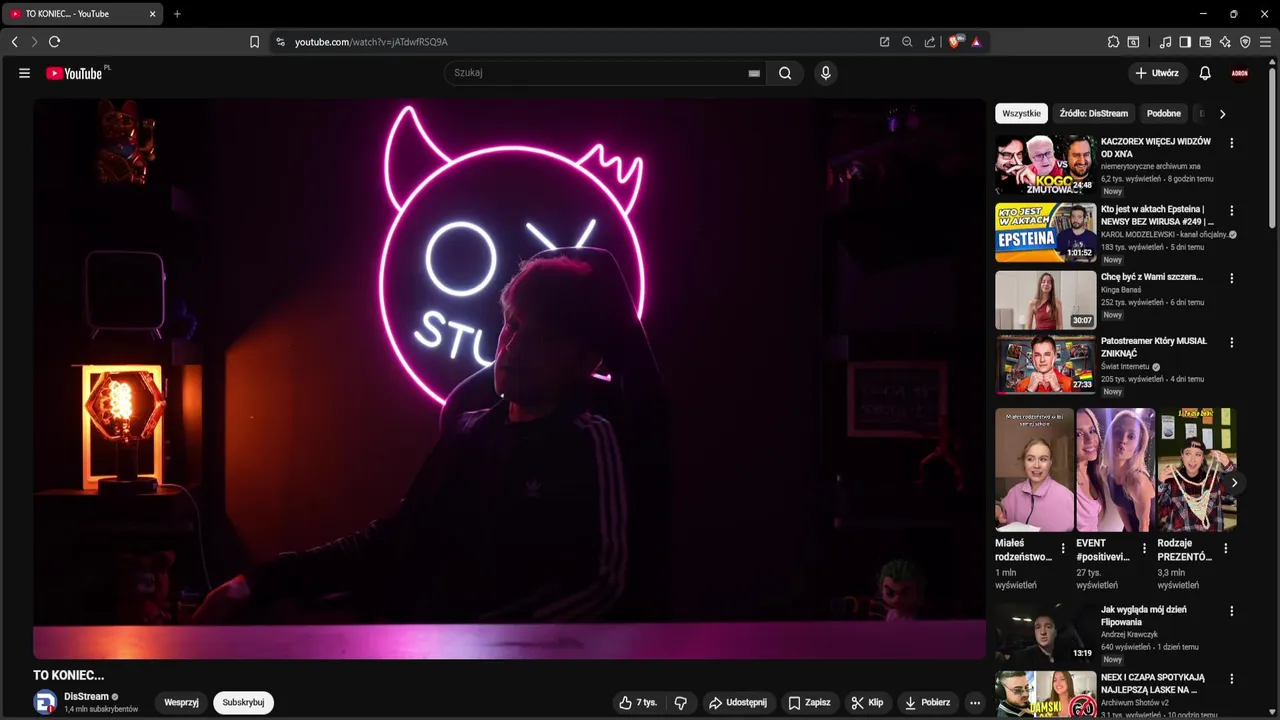Open options for Kto jest w aktach Epsteina

click(x=1231, y=211)
